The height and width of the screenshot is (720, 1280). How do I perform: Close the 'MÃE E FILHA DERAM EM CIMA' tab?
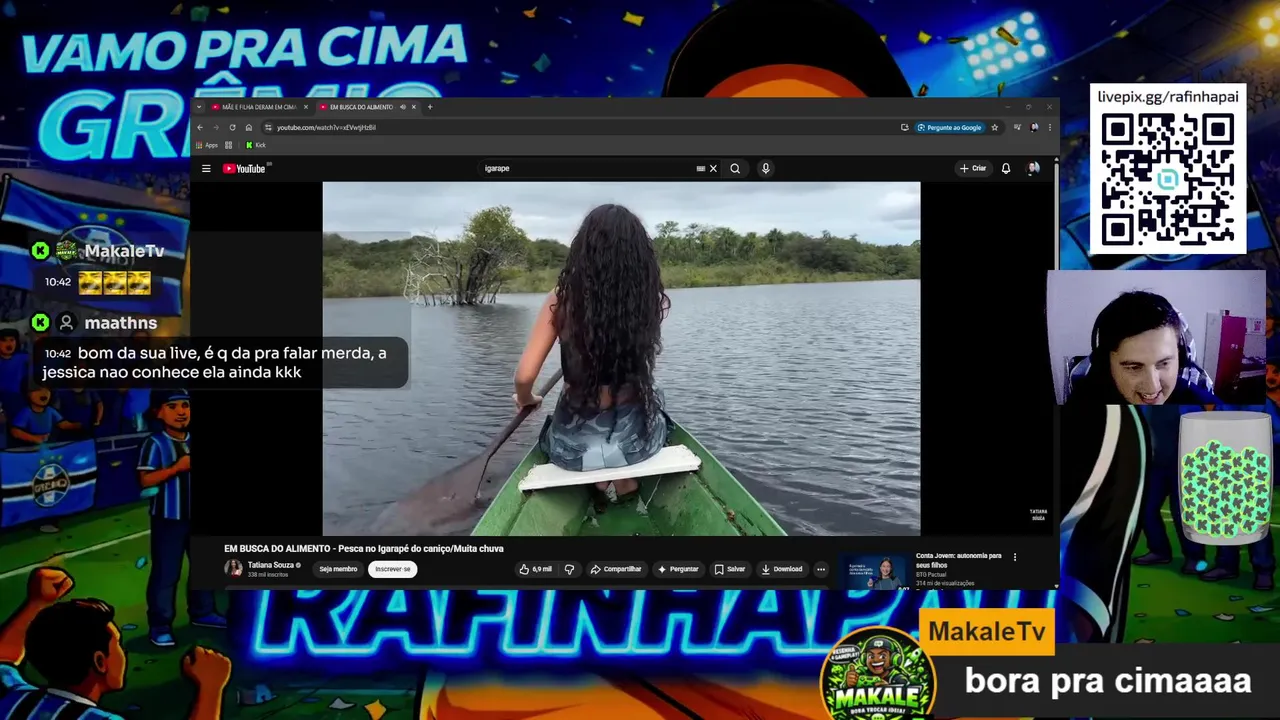click(x=306, y=107)
